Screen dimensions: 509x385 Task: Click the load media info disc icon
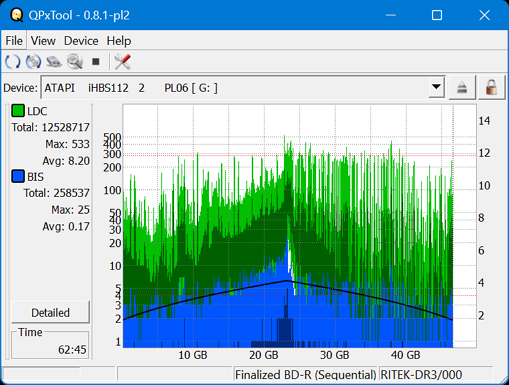(33, 62)
